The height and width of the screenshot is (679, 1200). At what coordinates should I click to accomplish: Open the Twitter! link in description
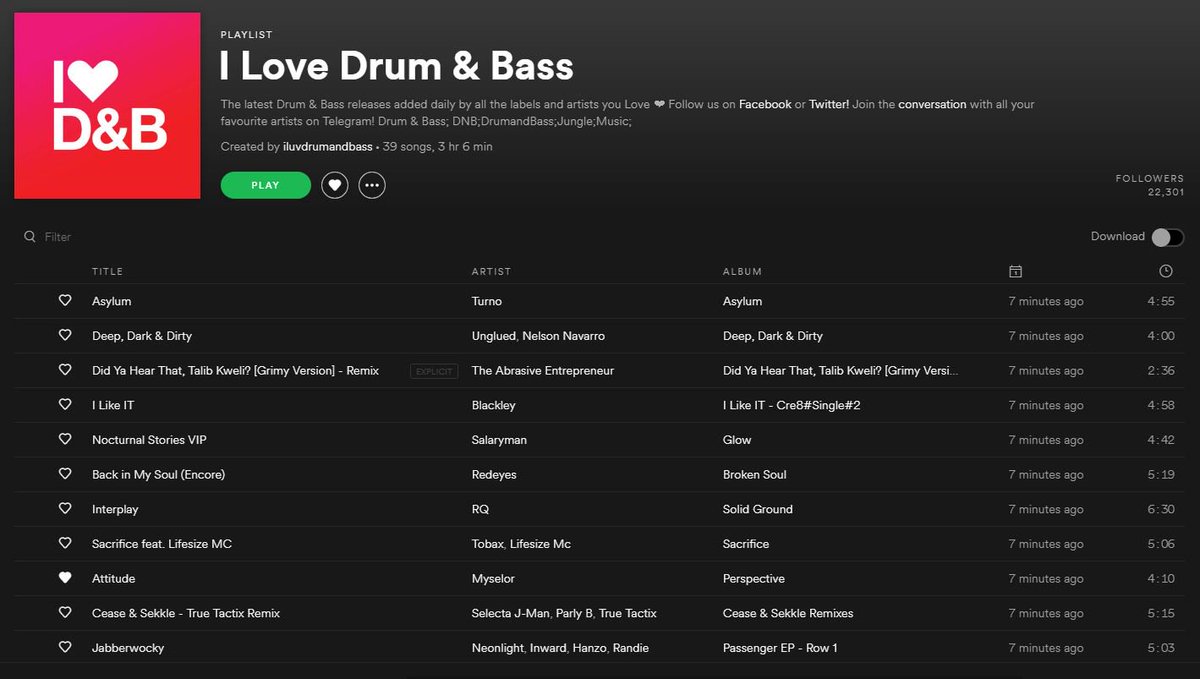[829, 104]
